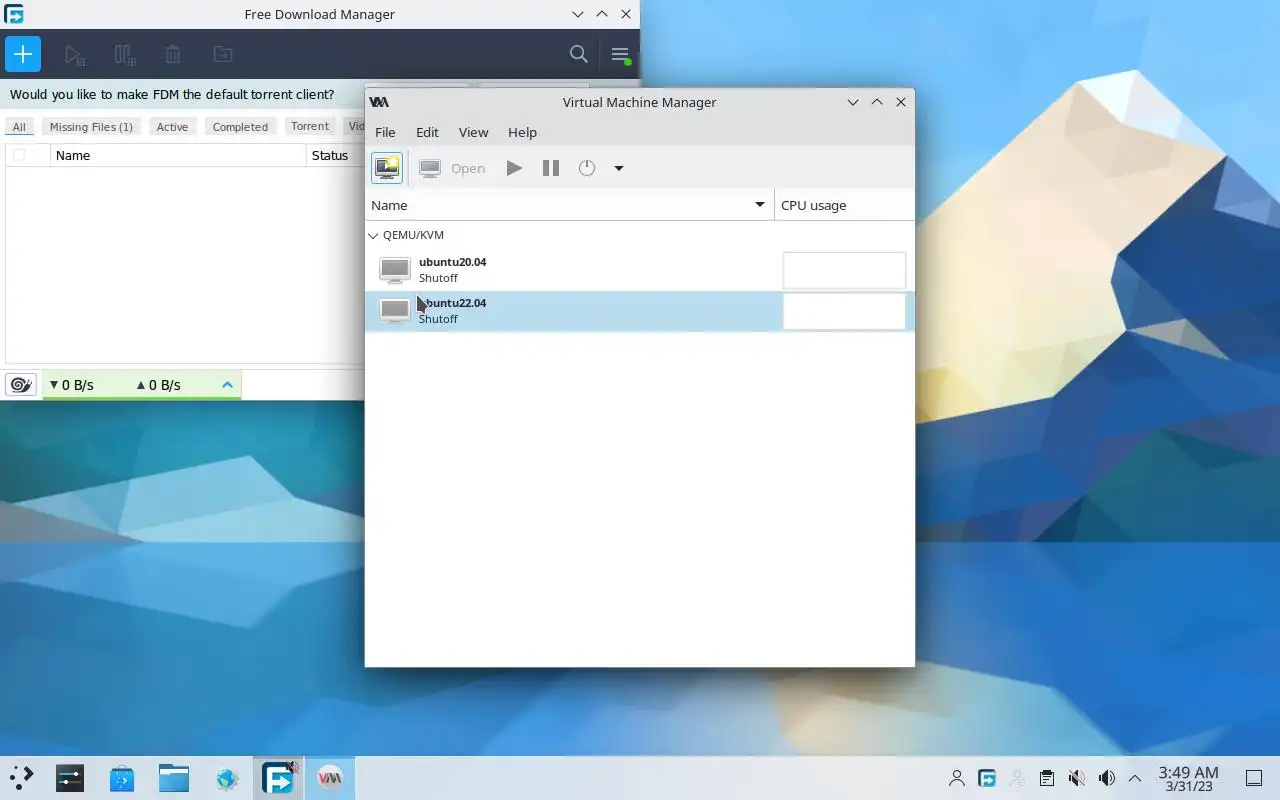This screenshot has width=1280, height=800.
Task: Click the user icon in system tray
Action: point(957,778)
